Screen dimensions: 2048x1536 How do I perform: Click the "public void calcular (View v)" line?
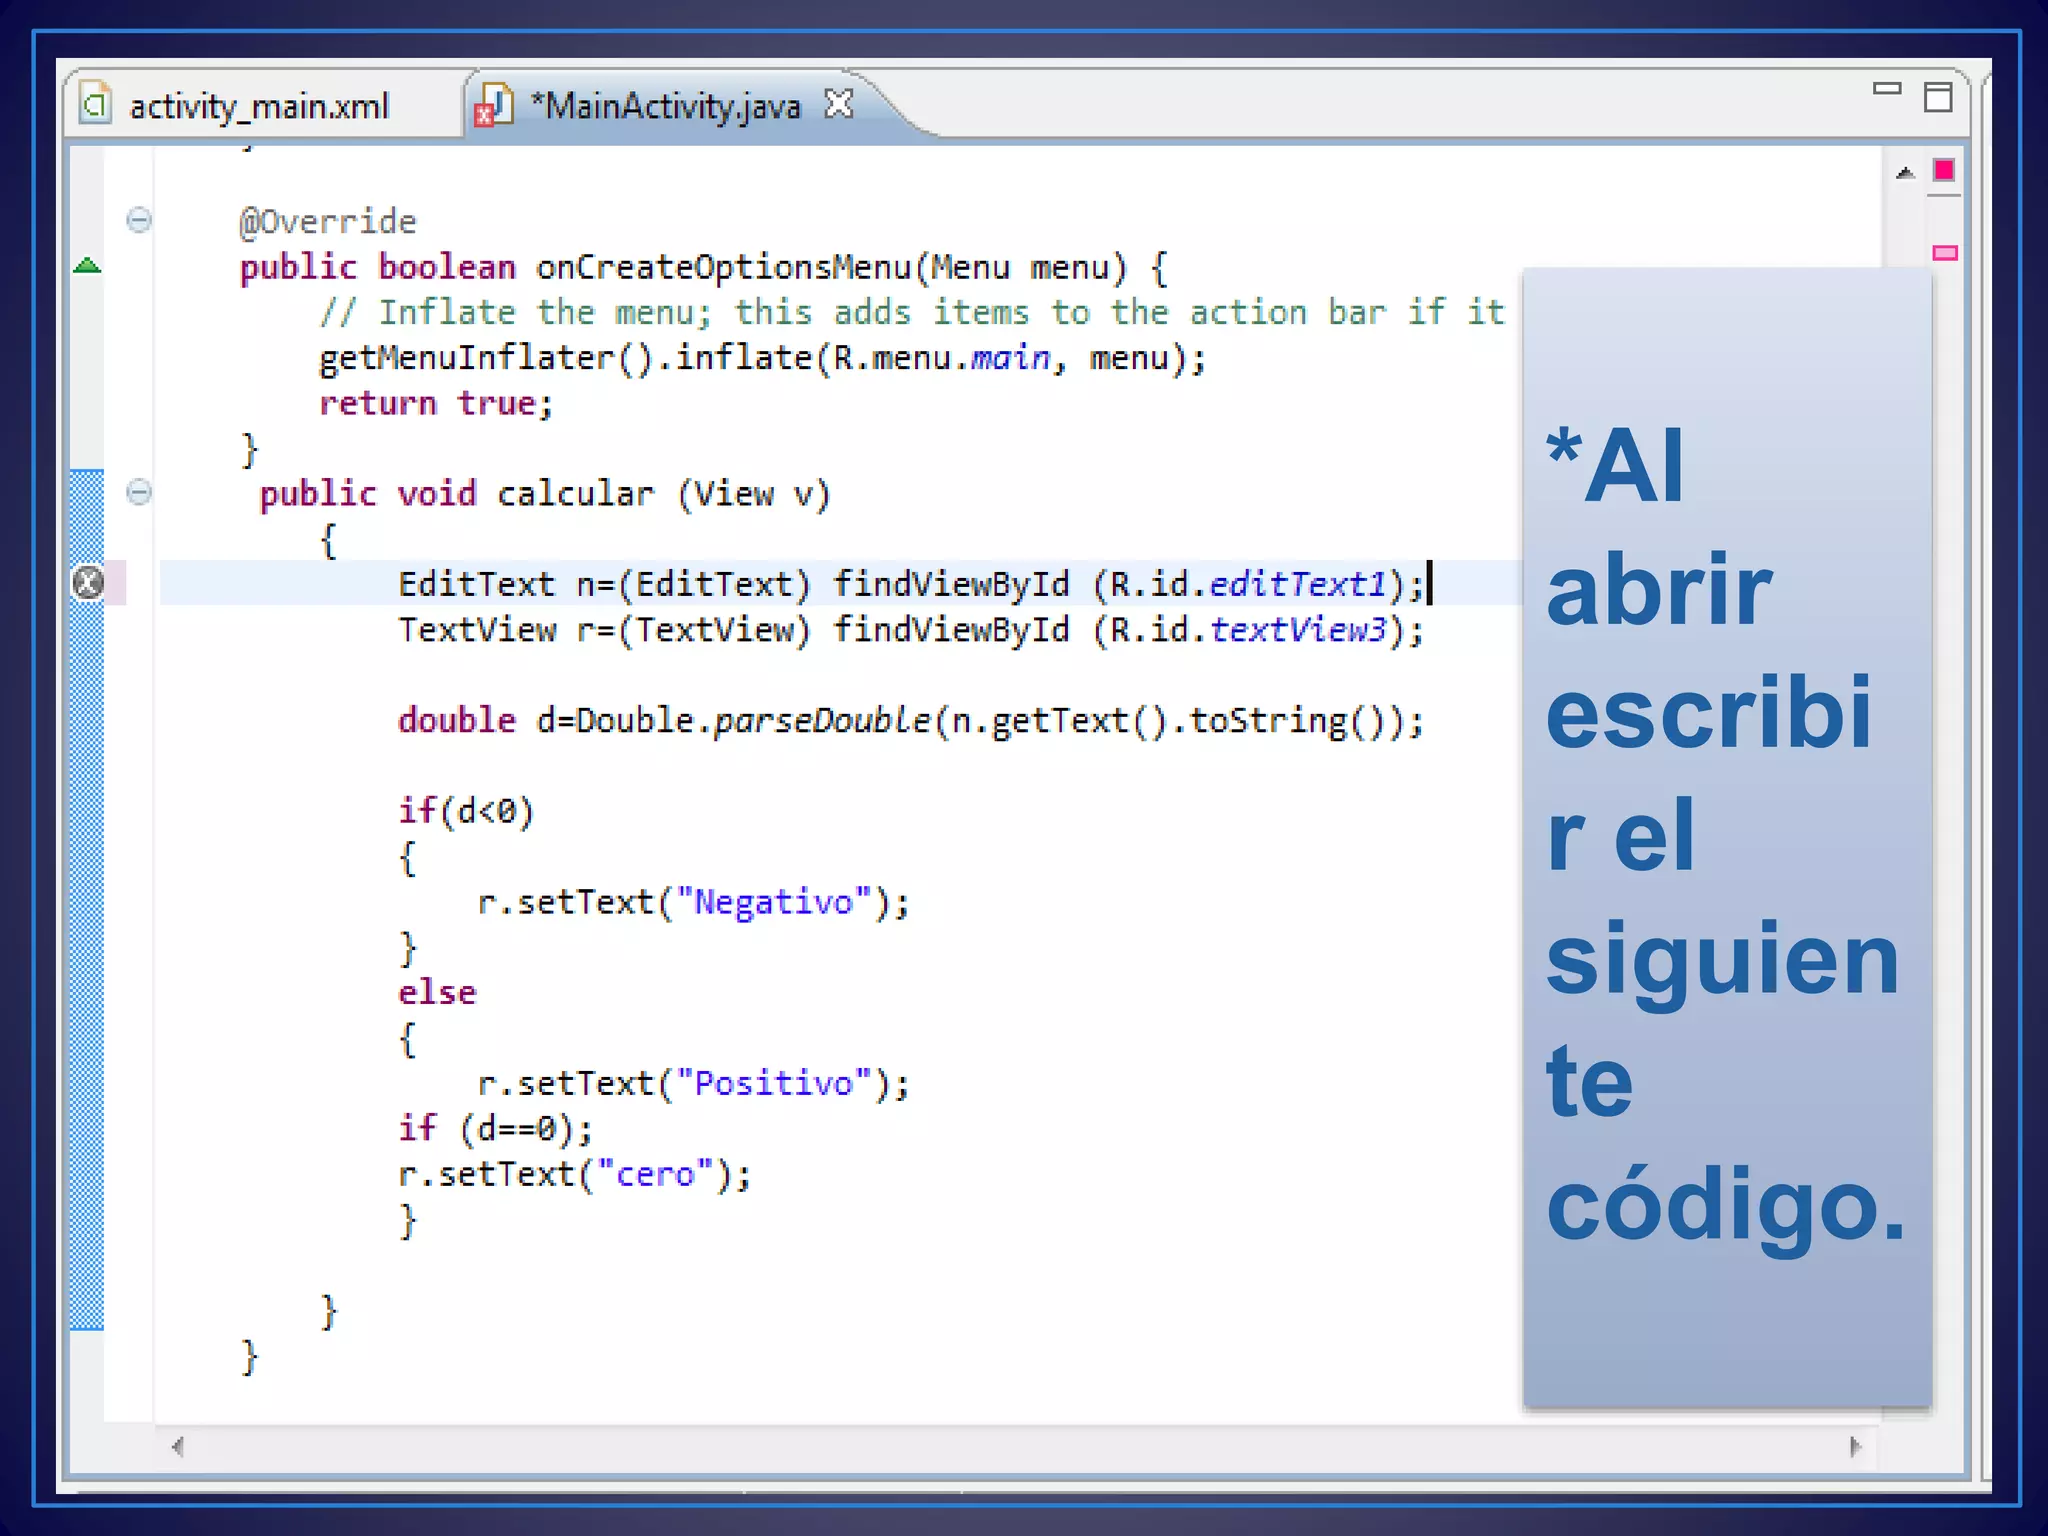pyautogui.click(x=545, y=494)
